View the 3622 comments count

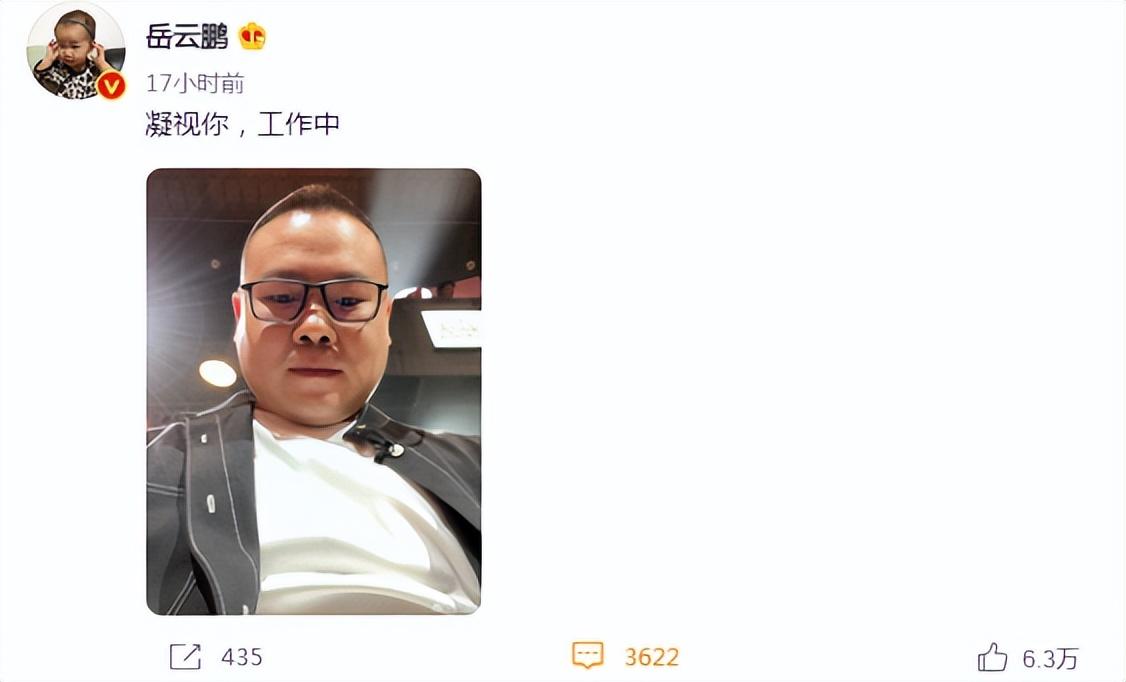(x=651, y=657)
